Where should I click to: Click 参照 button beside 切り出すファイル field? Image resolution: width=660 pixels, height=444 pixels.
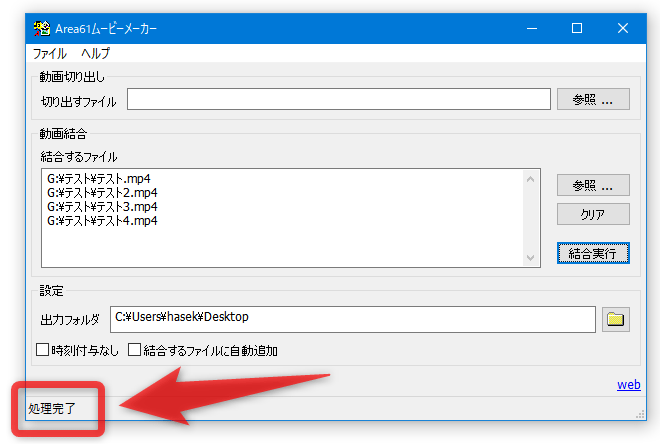click(x=593, y=99)
